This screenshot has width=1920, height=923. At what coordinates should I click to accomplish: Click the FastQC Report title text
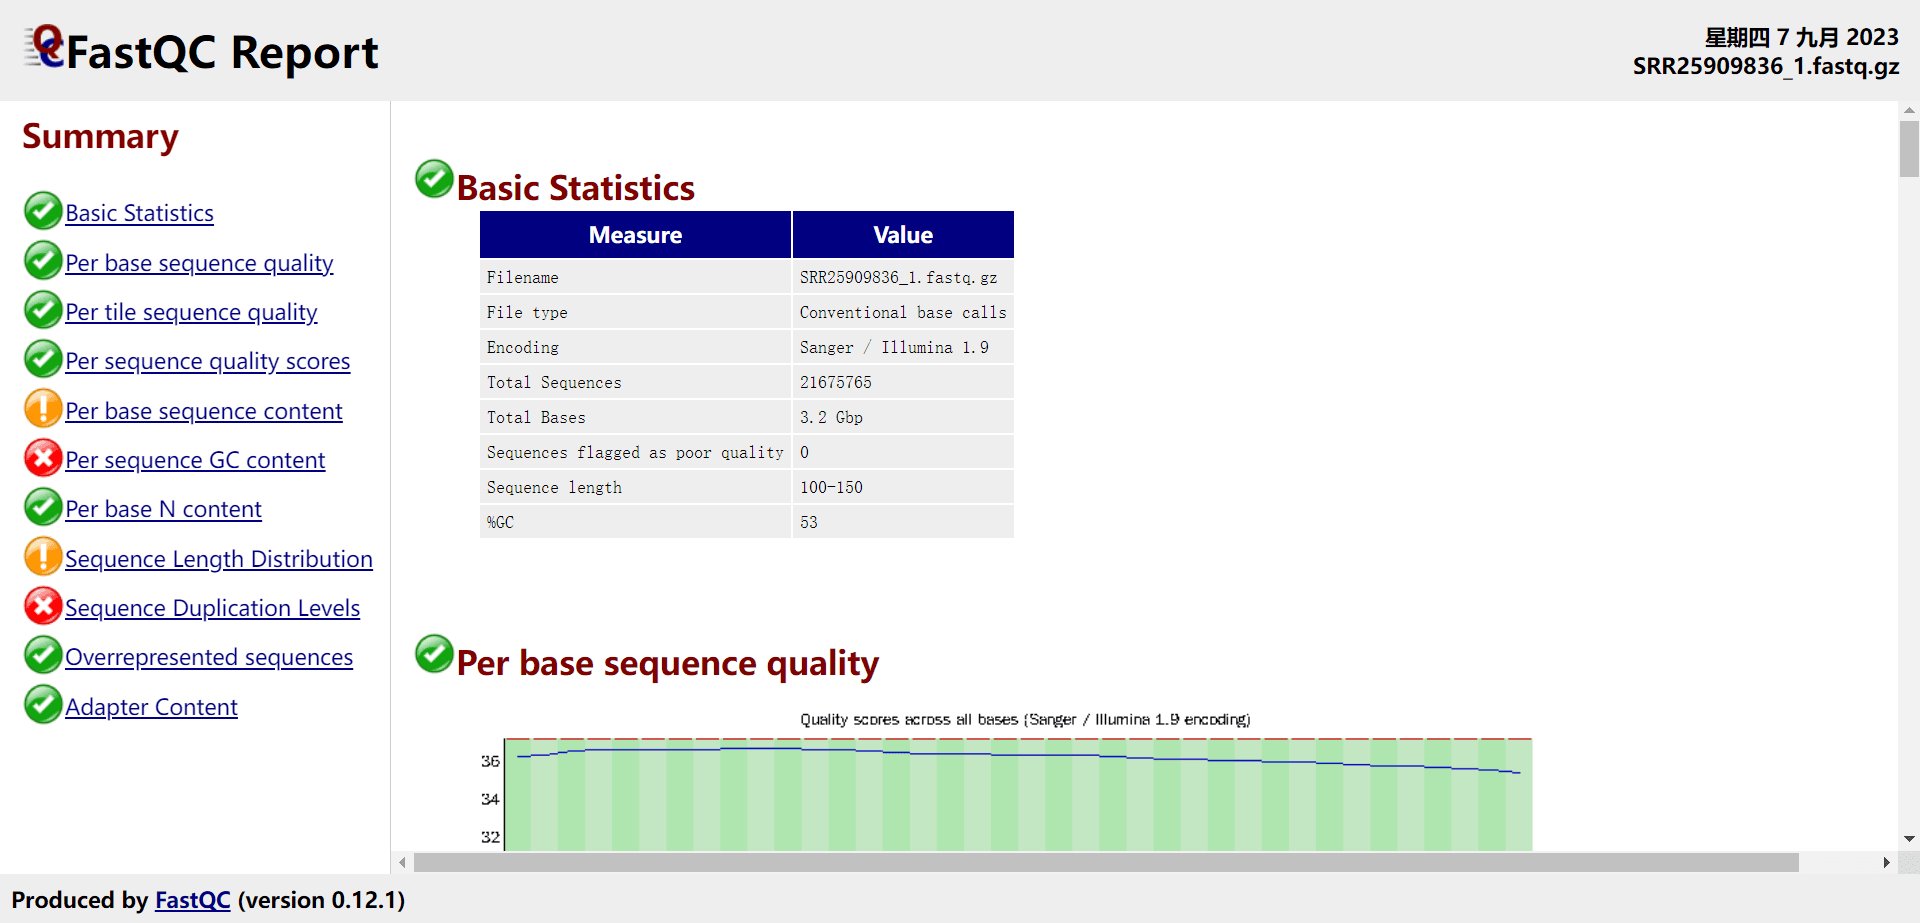click(222, 52)
